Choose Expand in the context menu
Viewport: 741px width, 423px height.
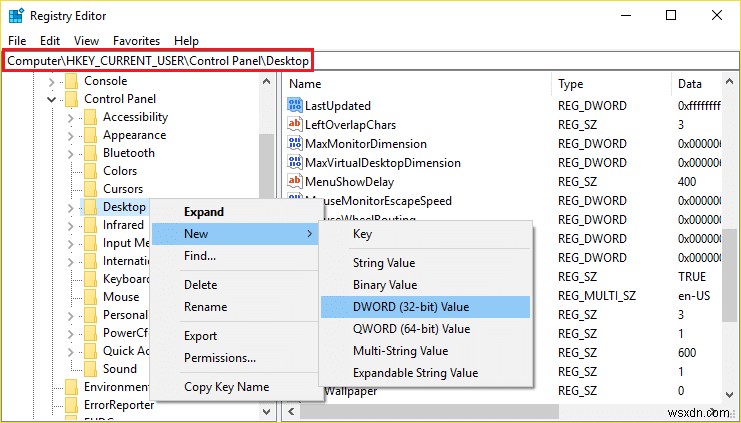[235, 212]
